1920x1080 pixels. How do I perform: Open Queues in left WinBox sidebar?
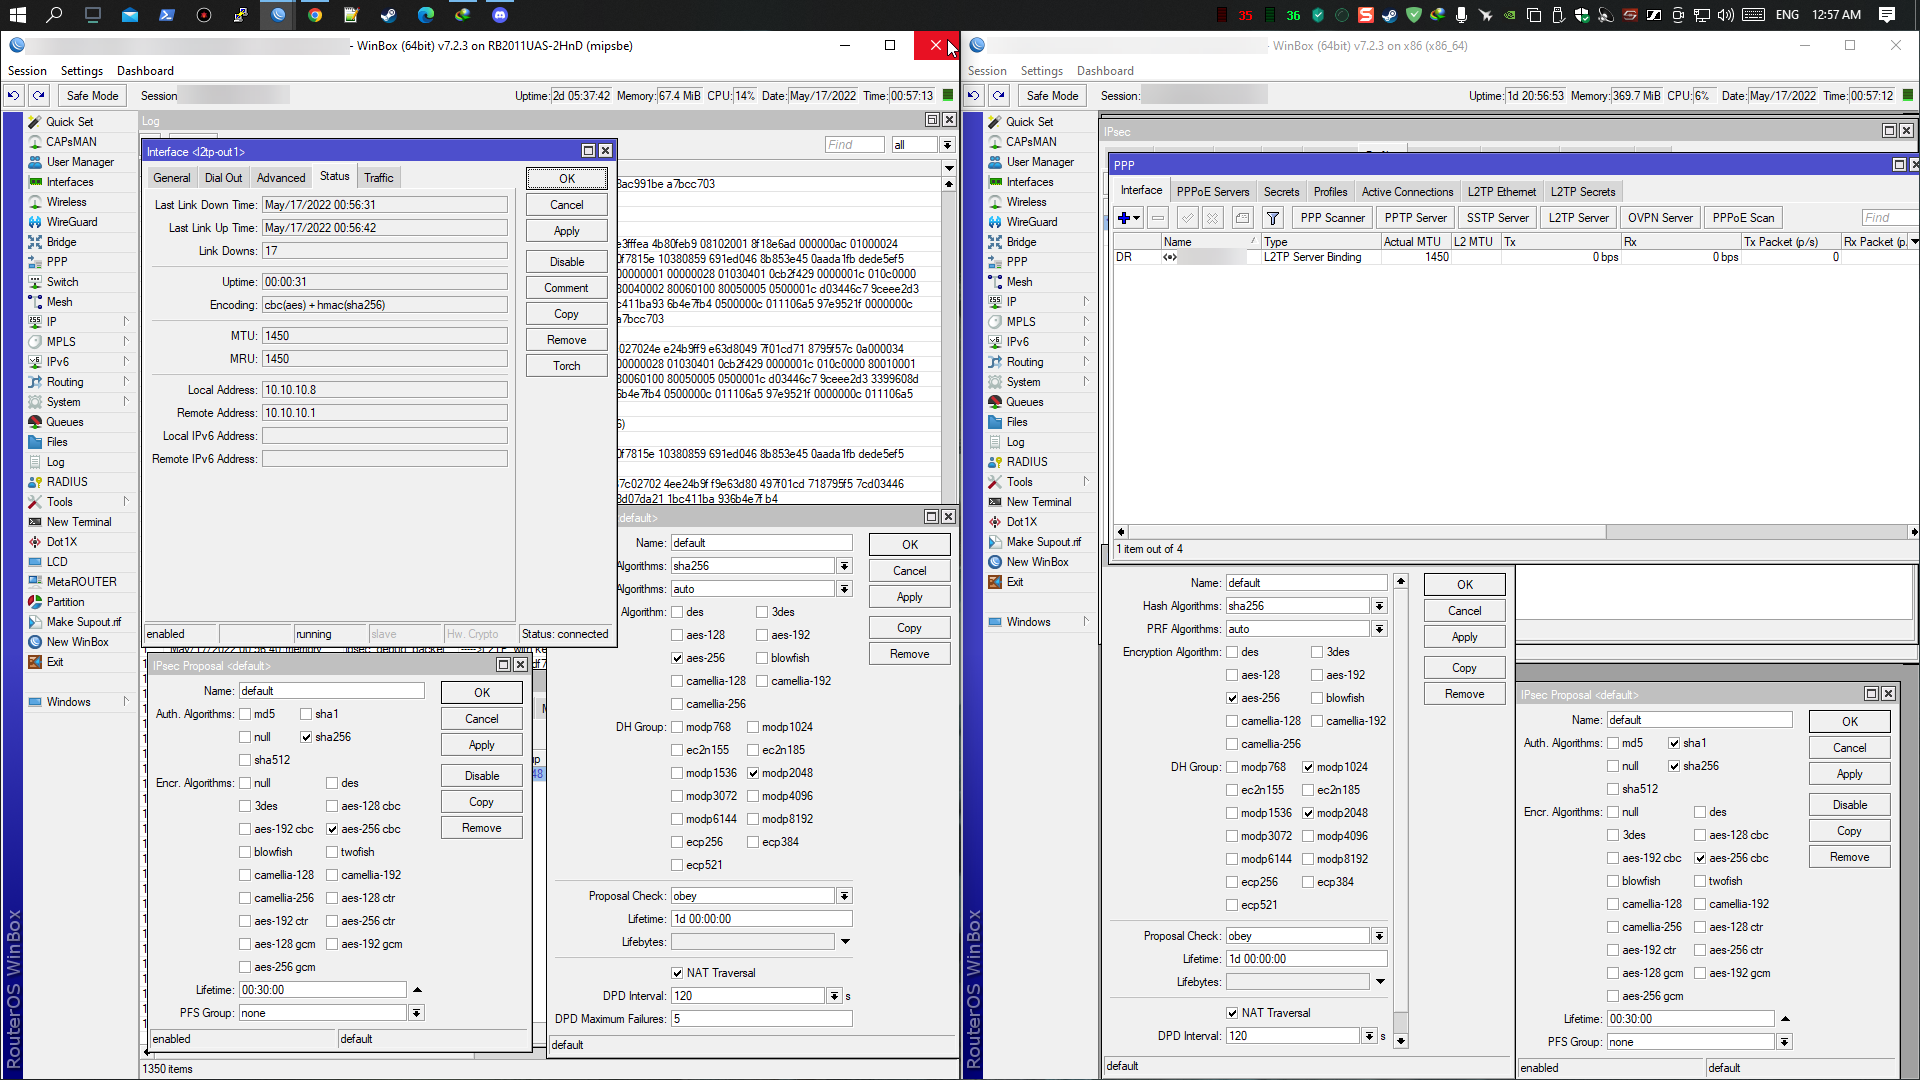[x=65, y=421]
